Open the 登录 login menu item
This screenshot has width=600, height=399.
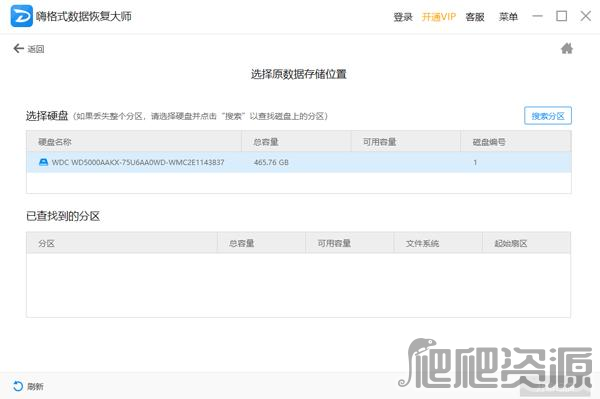point(403,17)
